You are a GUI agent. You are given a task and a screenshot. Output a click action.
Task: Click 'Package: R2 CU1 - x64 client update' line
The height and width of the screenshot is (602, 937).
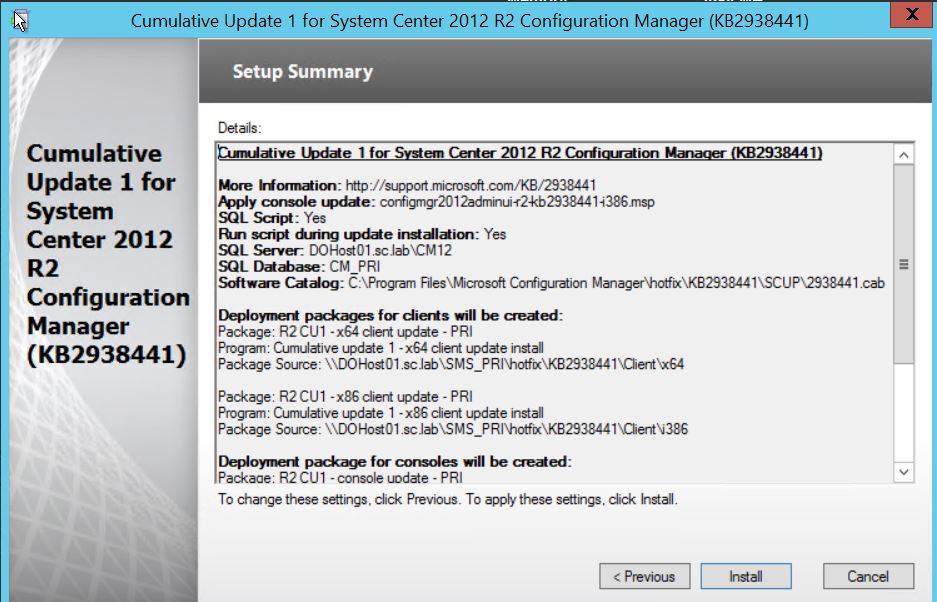click(345, 332)
